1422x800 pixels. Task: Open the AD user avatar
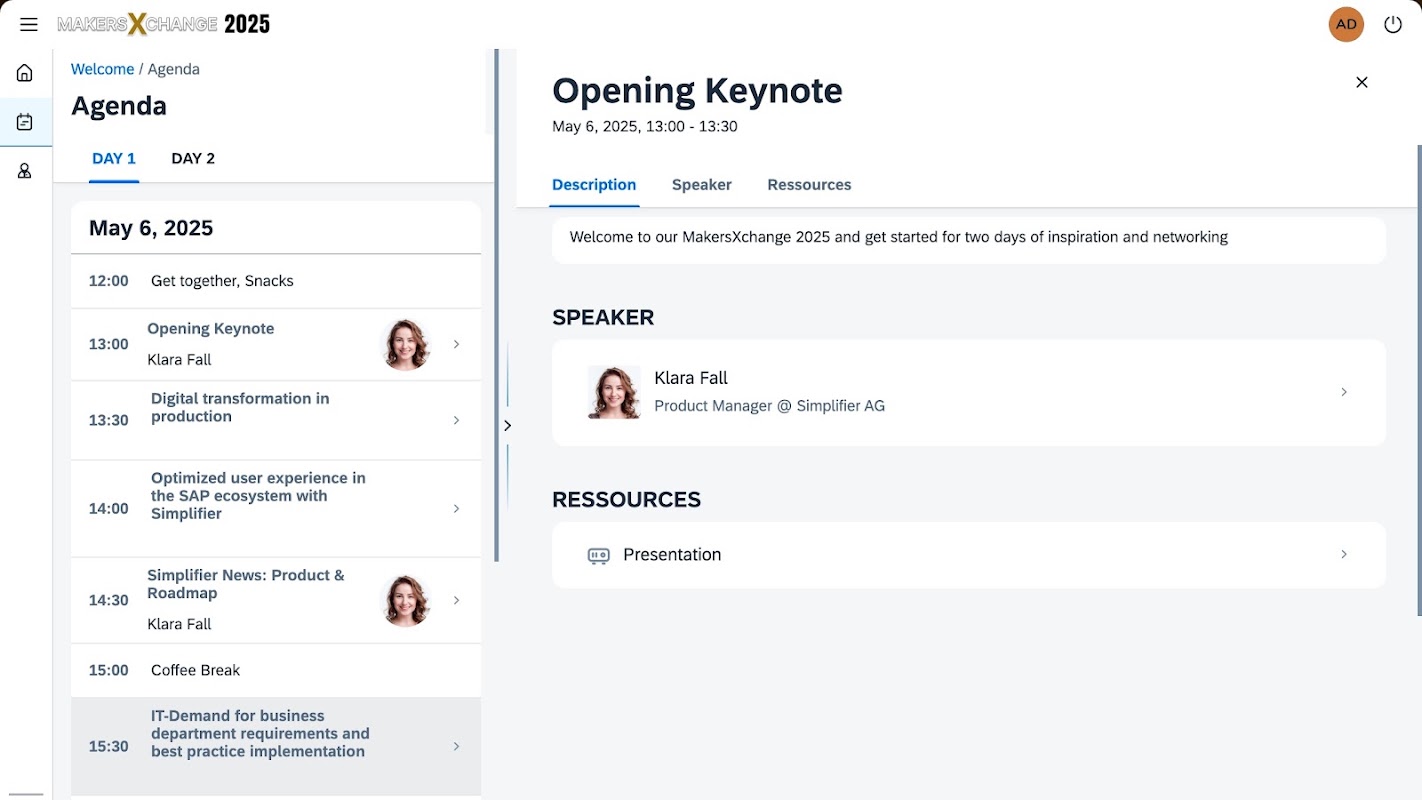coord(1346,24)
